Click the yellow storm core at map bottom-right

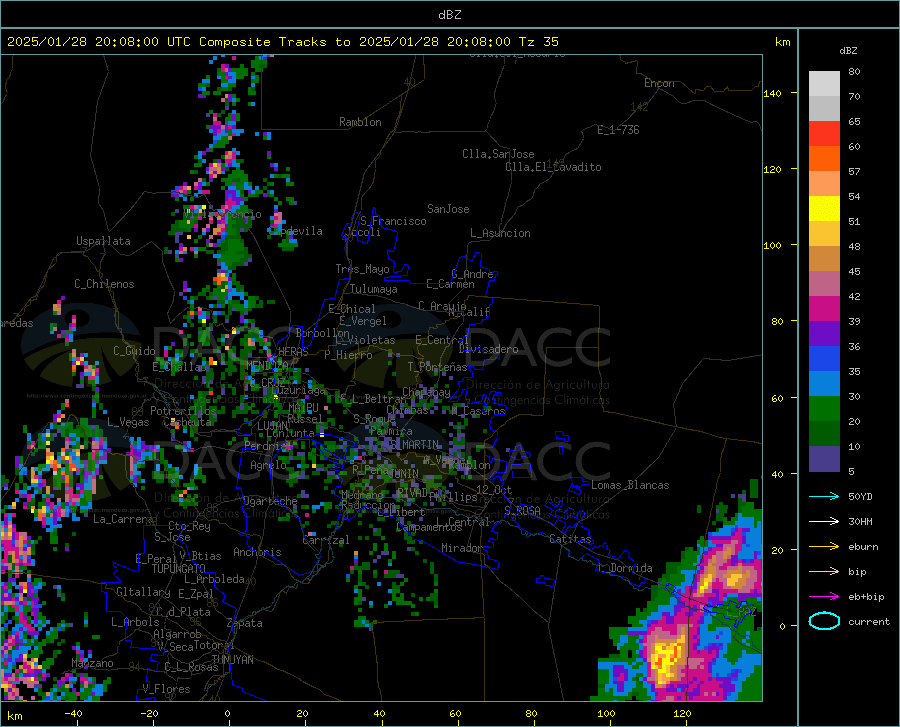pyautogui.click(x=668, y=659)
